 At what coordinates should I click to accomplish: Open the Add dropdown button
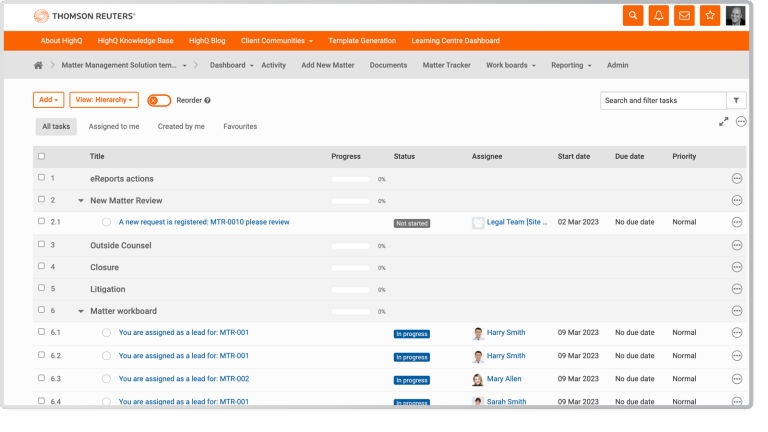[x=49, y=100]
